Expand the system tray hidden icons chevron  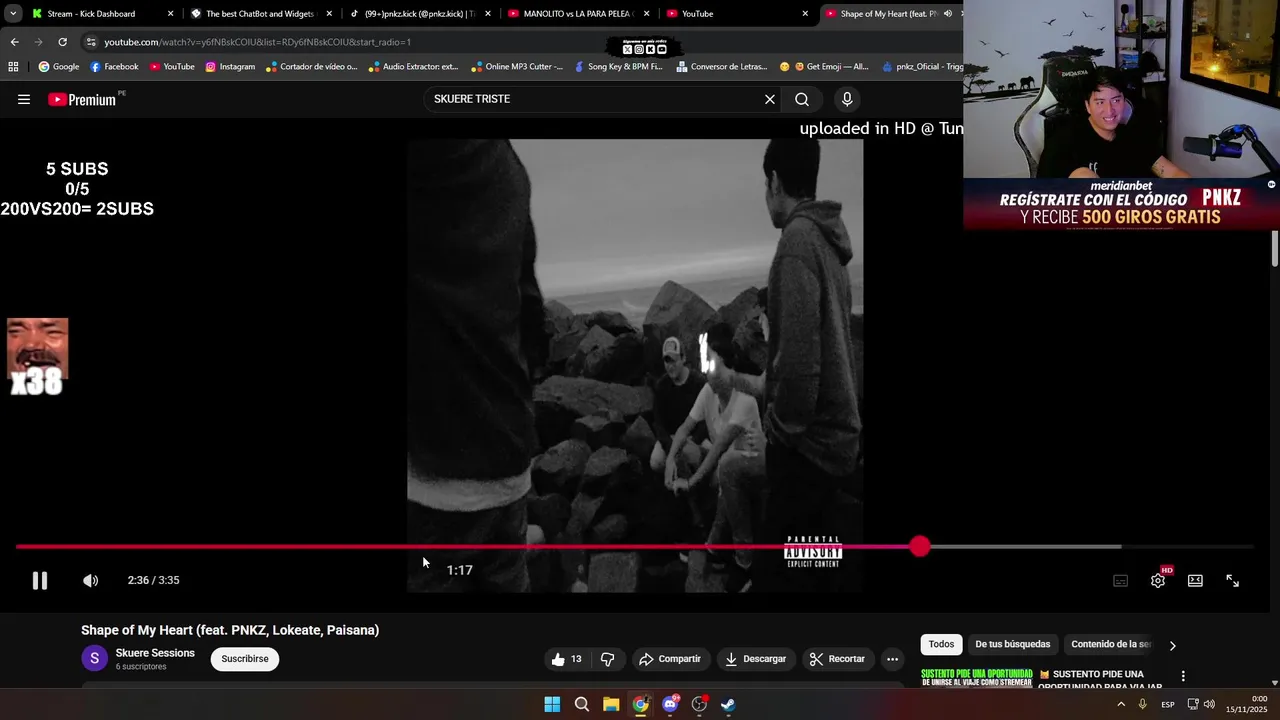(x=1121, y=705)
